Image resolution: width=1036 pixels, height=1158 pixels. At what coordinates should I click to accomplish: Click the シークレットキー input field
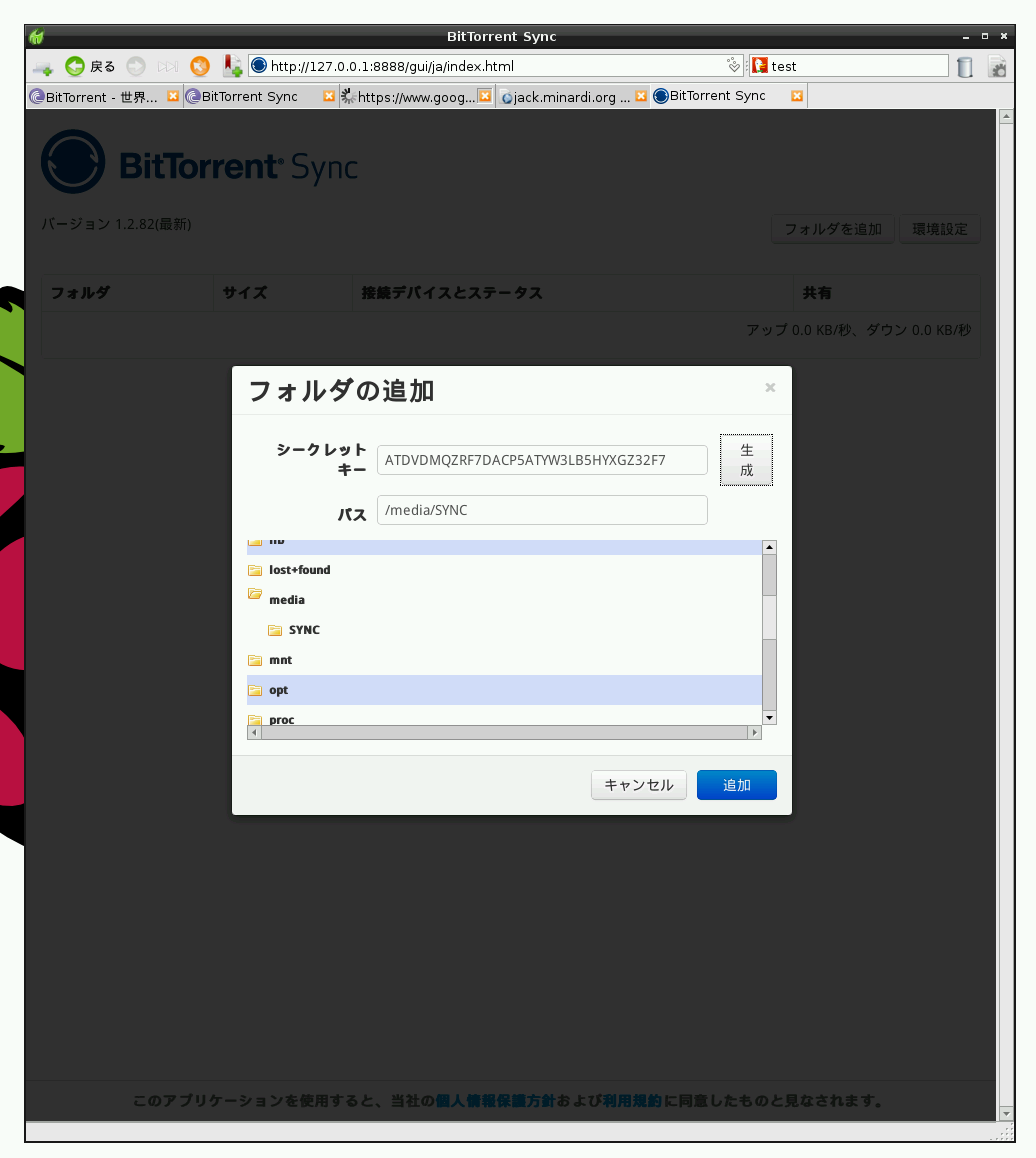(542, 460)
